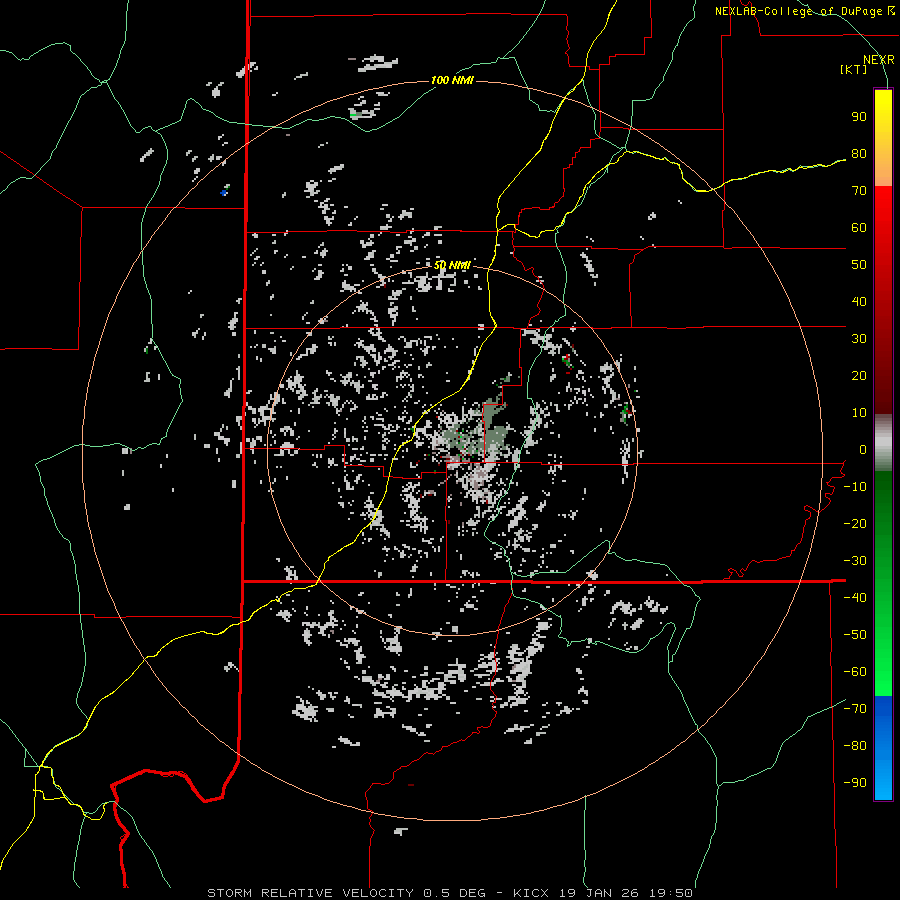Click the 90 value on velocity scale

pos(859,117)
